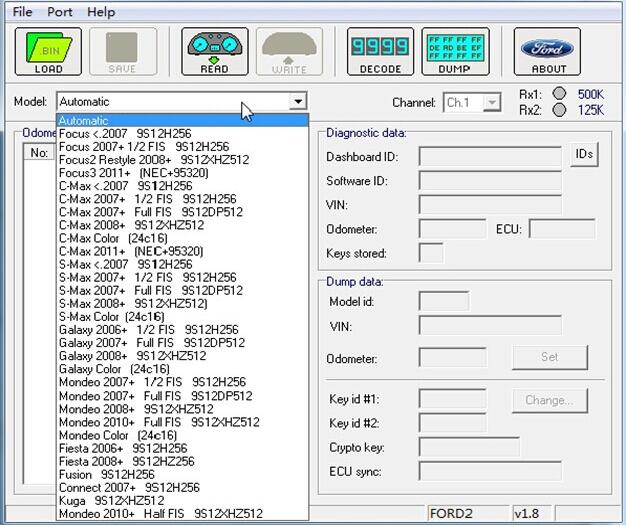Select Fusion 9S12H256
This screenshot has width=626, height=527.
pos(182,475)
